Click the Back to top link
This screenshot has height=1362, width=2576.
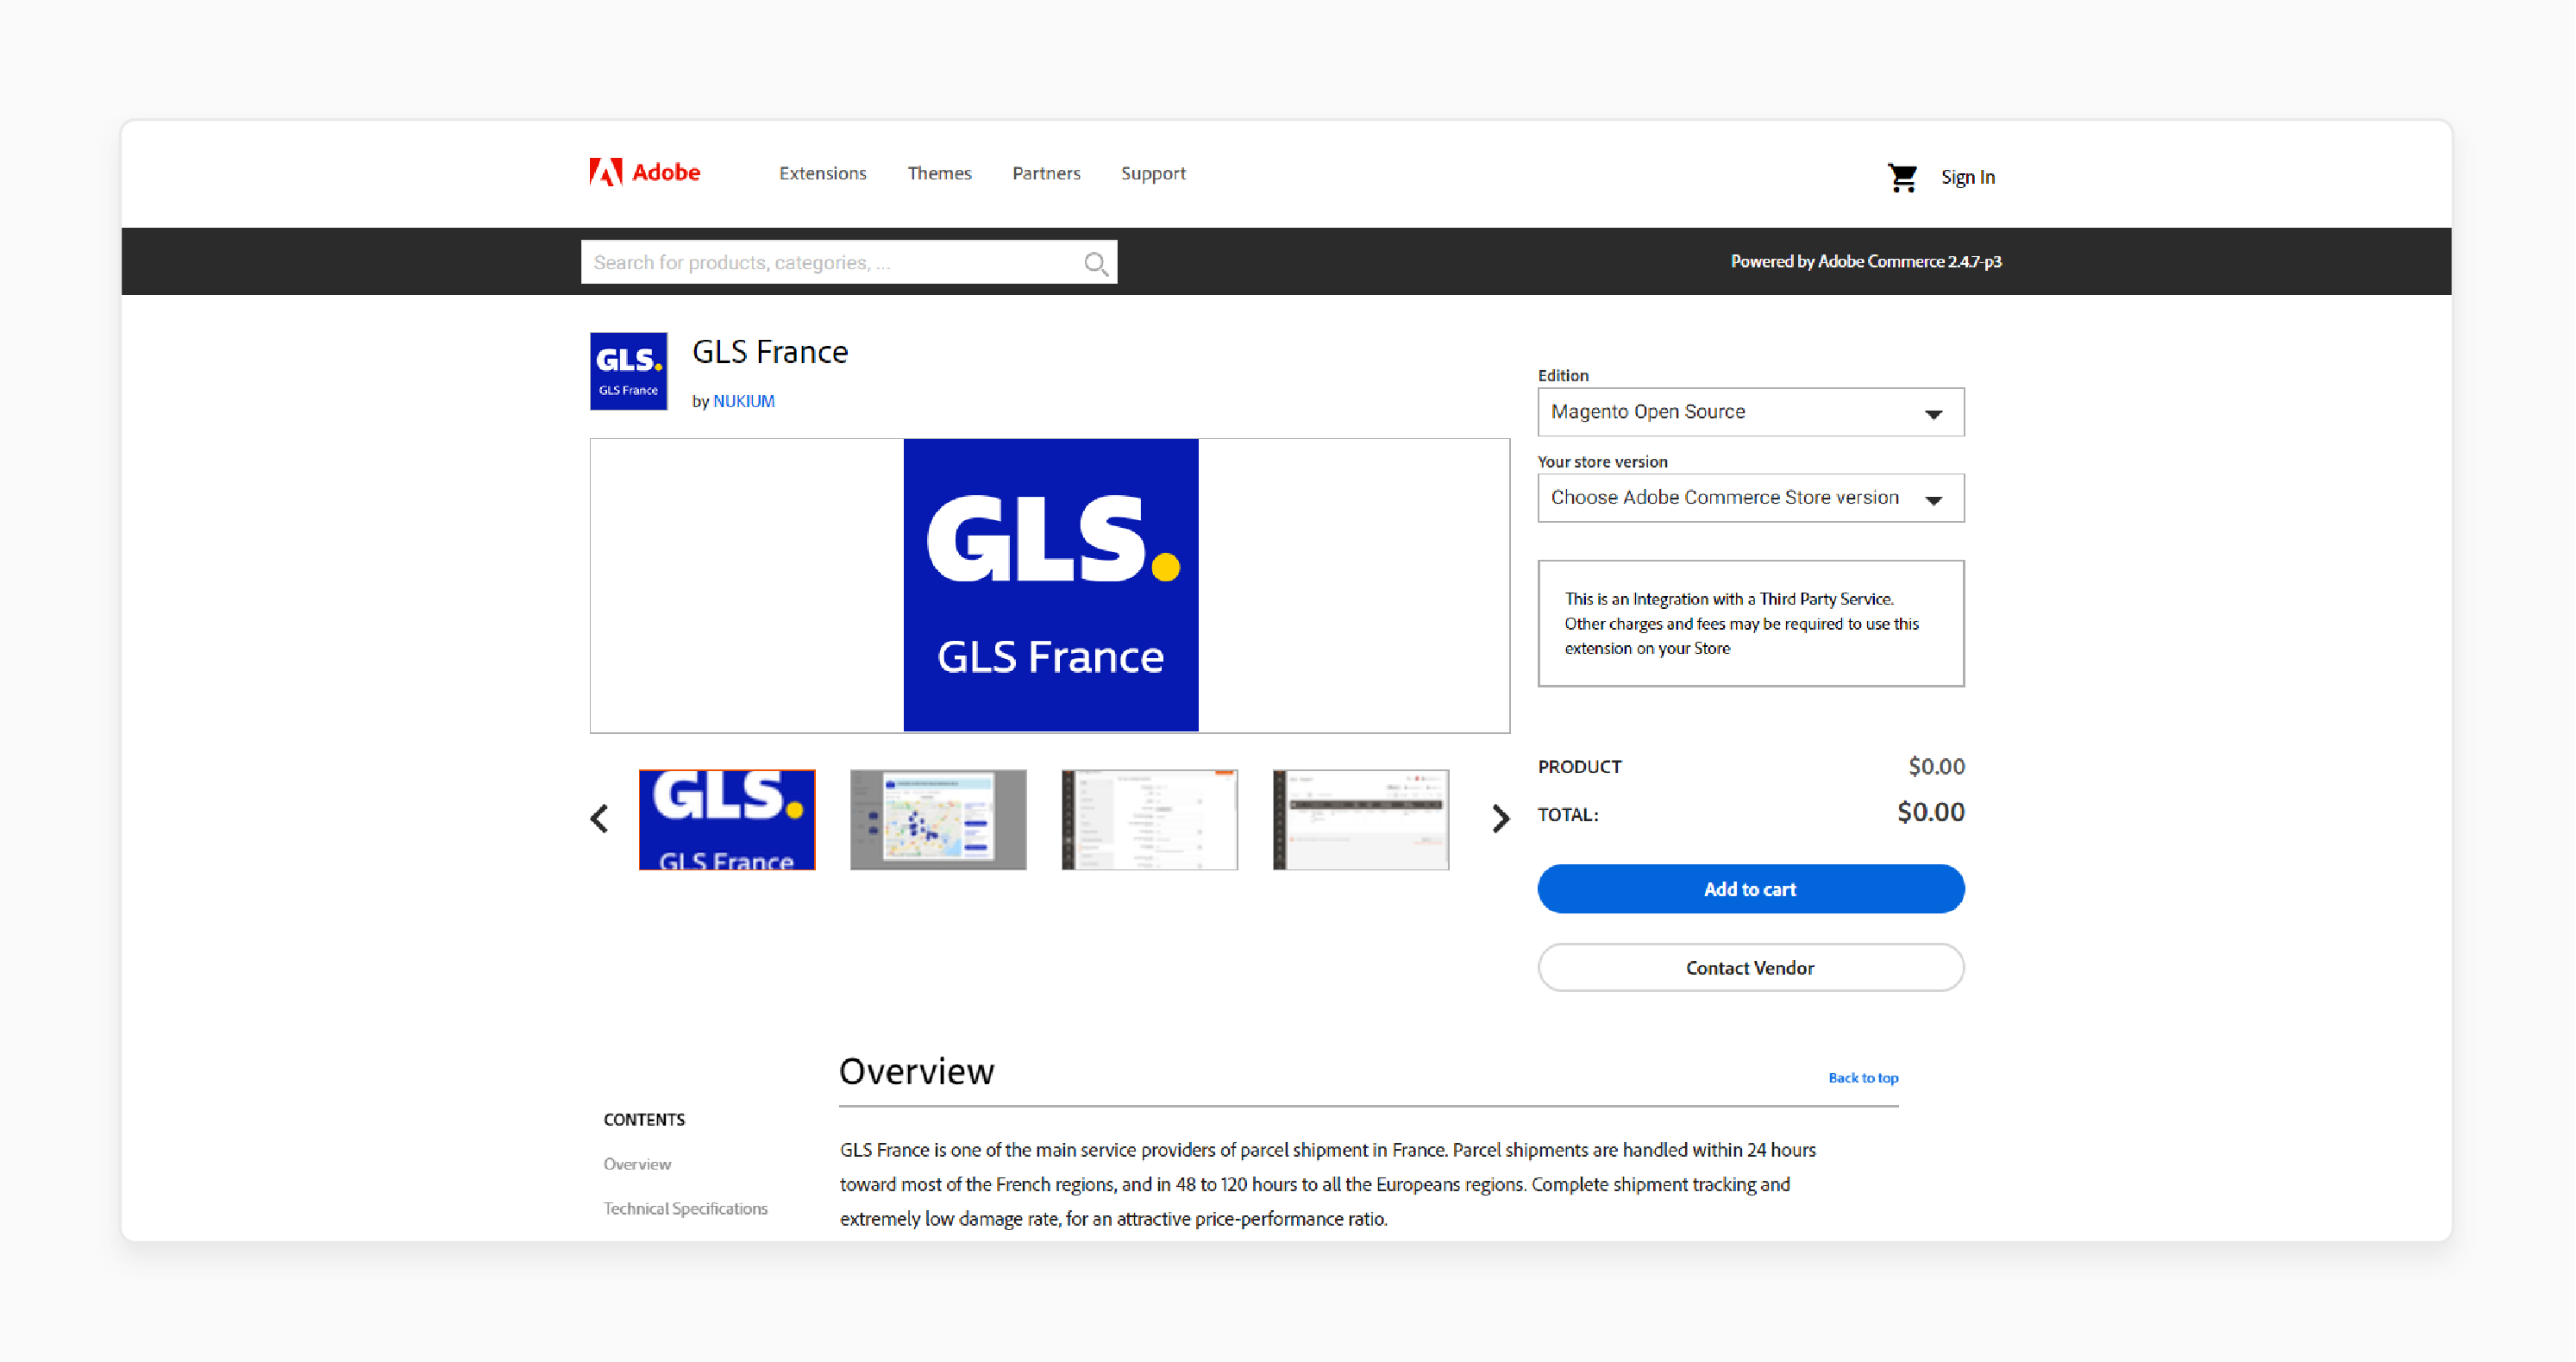coord(1864,1076)
